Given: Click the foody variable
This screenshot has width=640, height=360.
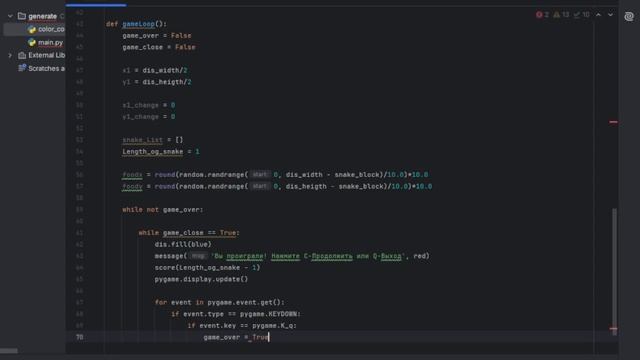Looking at the screenshot, I should pyautogui.click(x=132, y=187).
